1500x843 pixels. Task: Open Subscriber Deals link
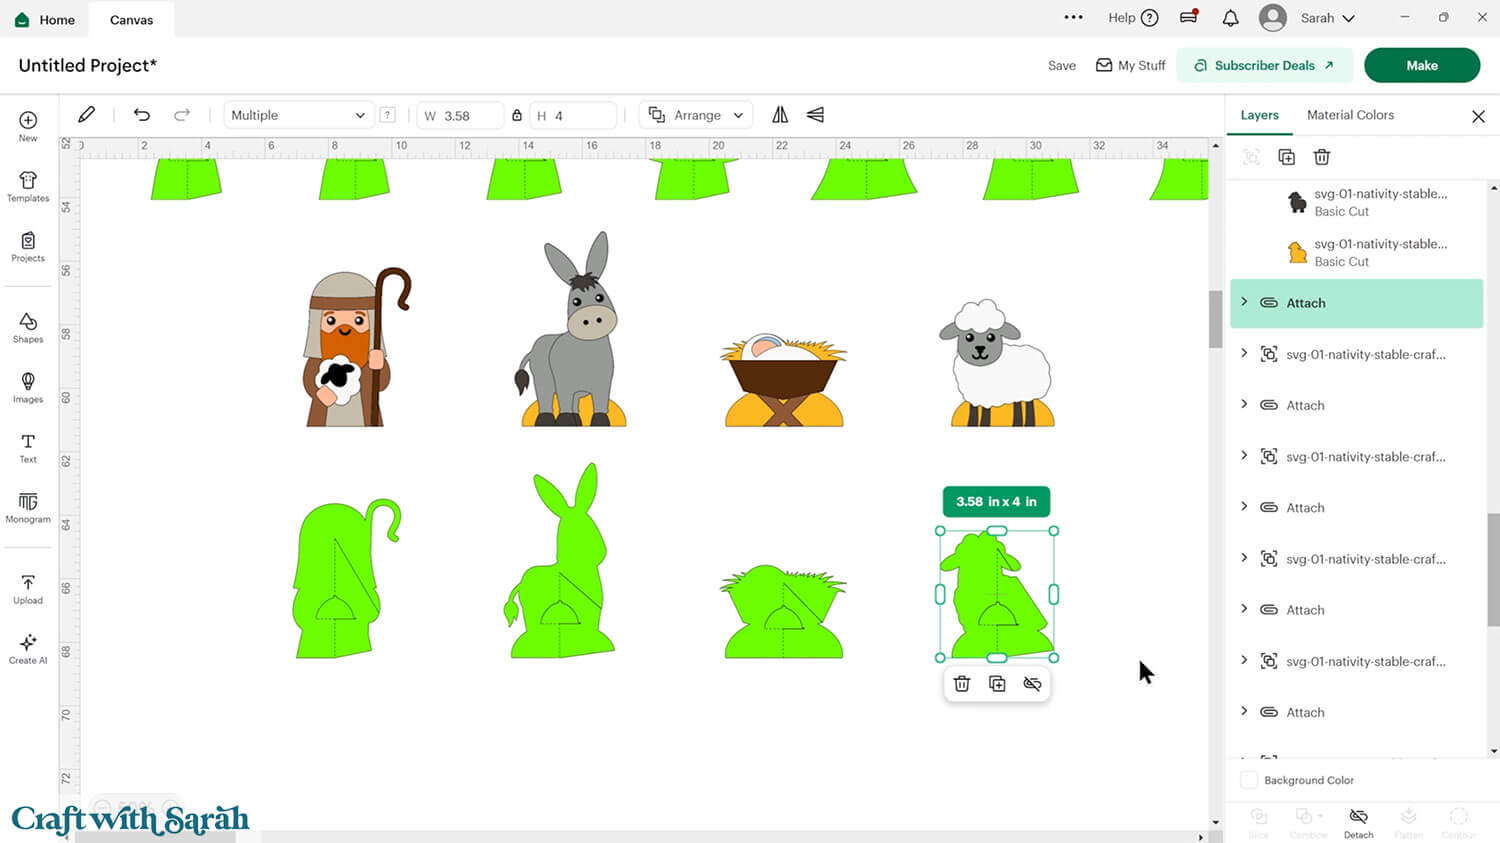point(1264,65)
